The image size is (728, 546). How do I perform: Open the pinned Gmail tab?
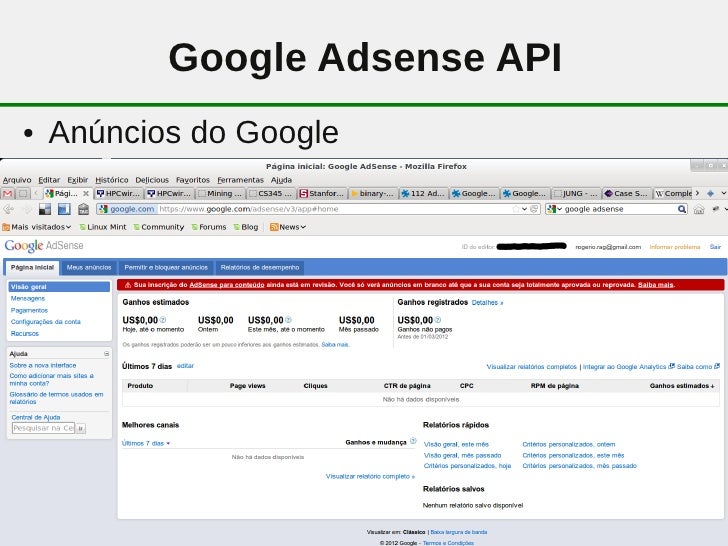(x=7, y=194)
